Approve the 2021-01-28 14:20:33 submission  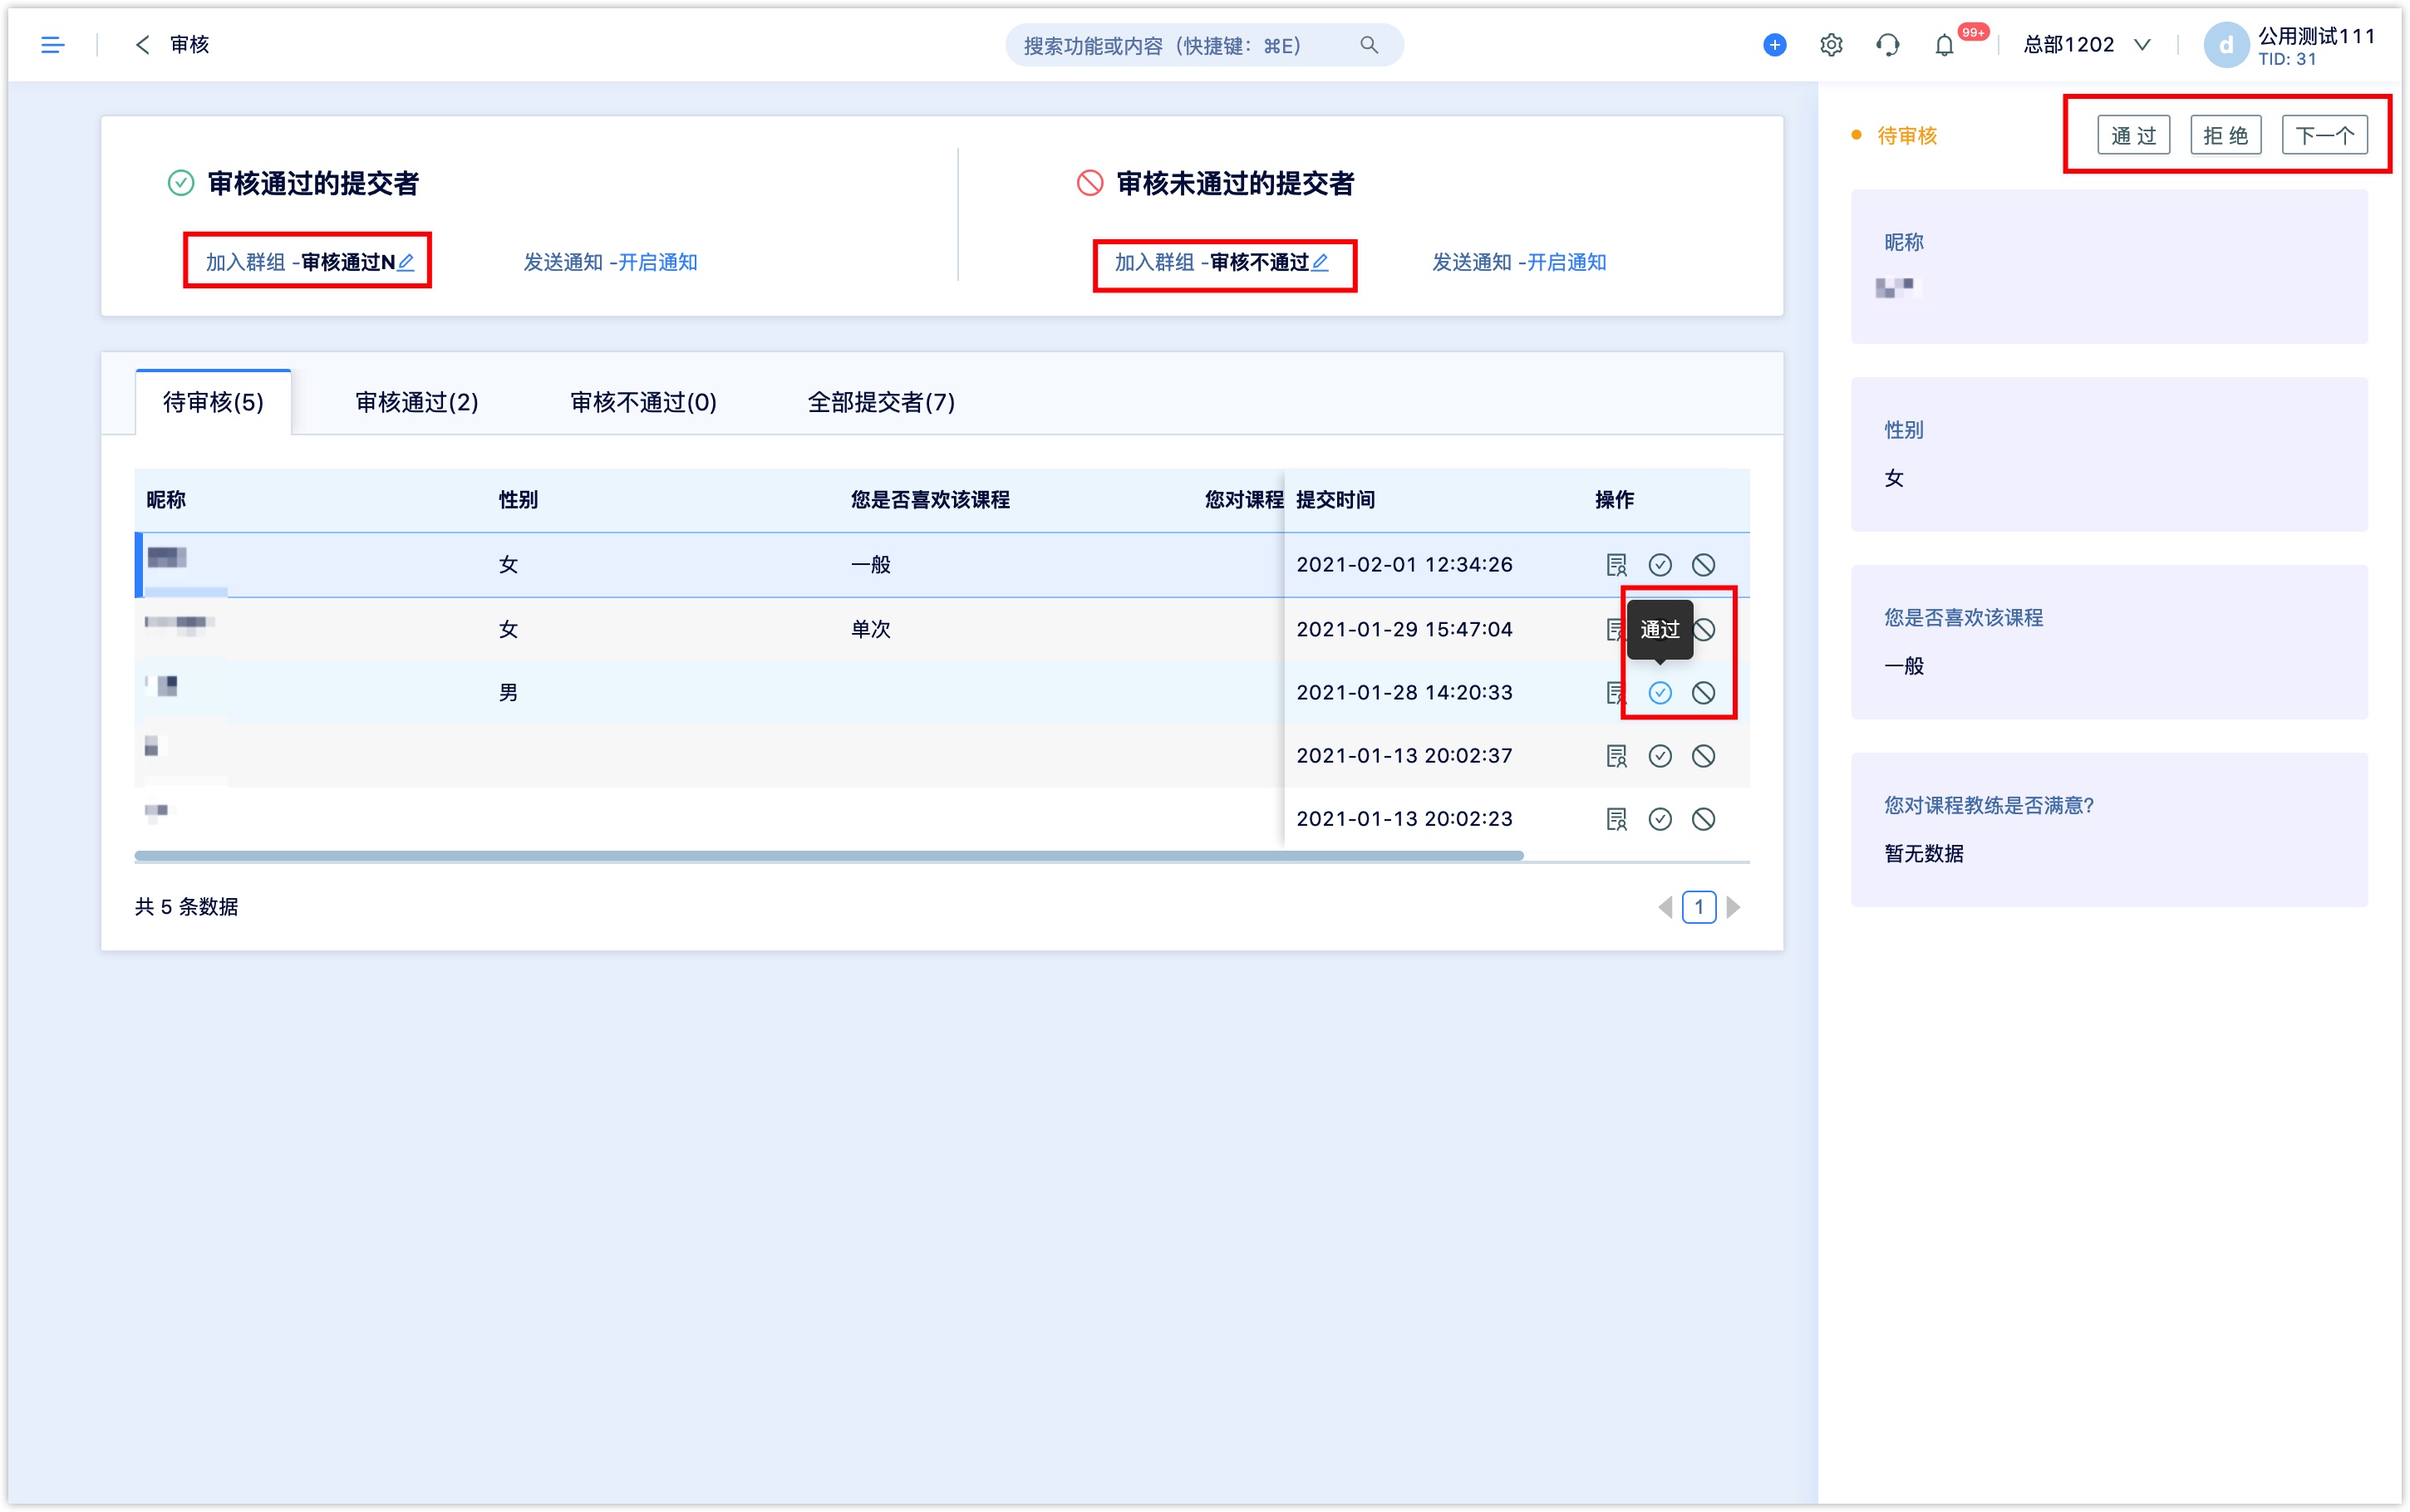[x=1660, y=693]
